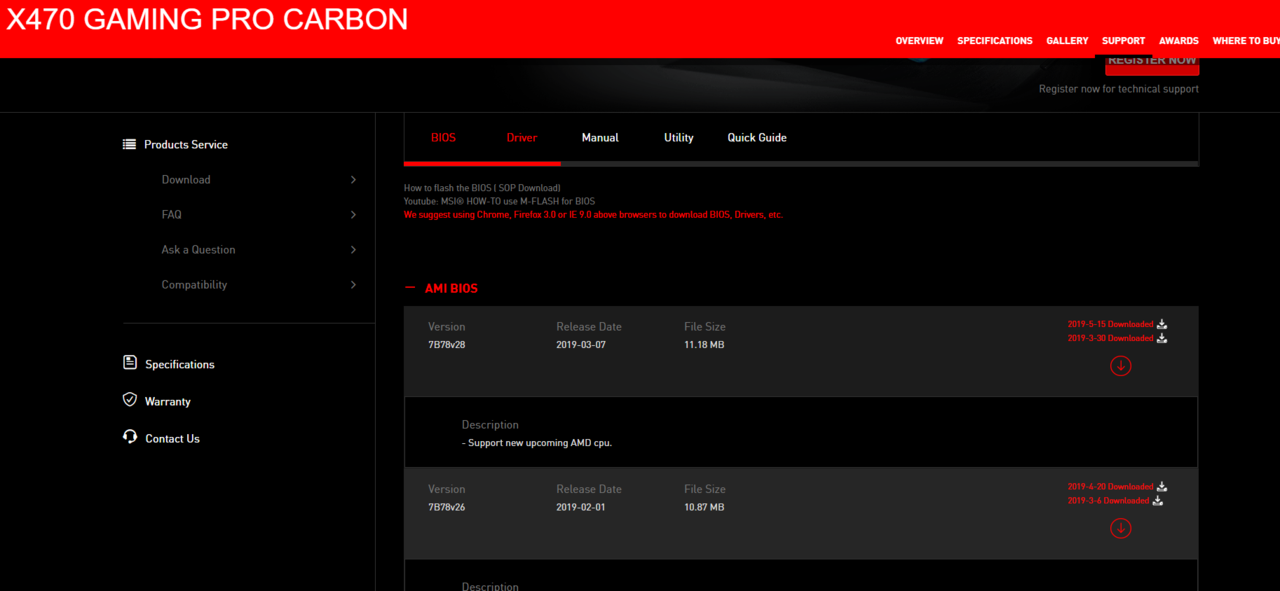Image resolution: width=1280 pixels, height=591 pixels.
Task: Click the 2019-4-20 Downloaded link
Action: 1110,487
